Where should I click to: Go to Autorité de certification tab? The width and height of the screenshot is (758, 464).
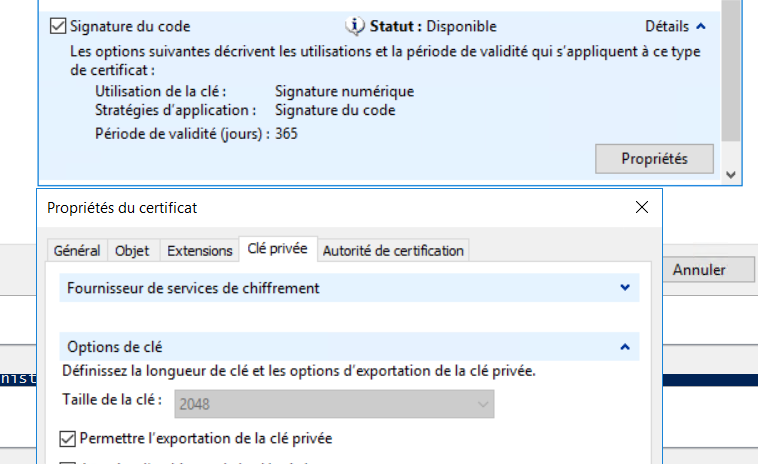tap(393, 251)
